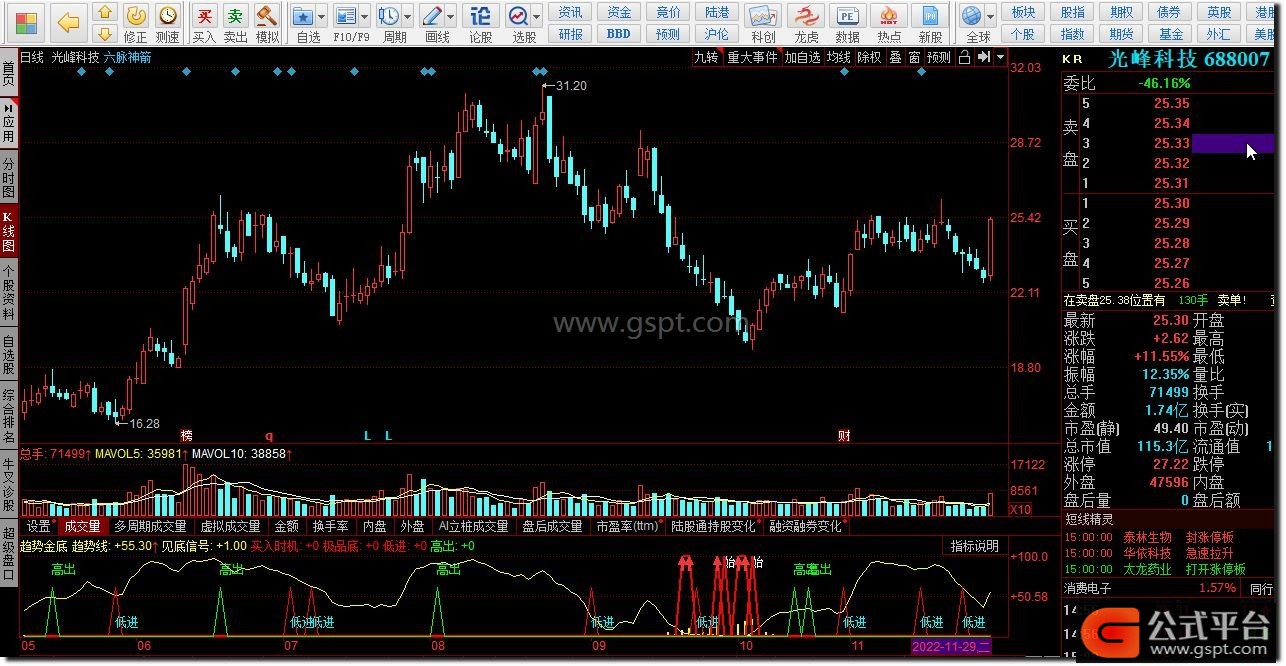Open the 热点 hot topics icon
1286x666 pixels.
889,23
